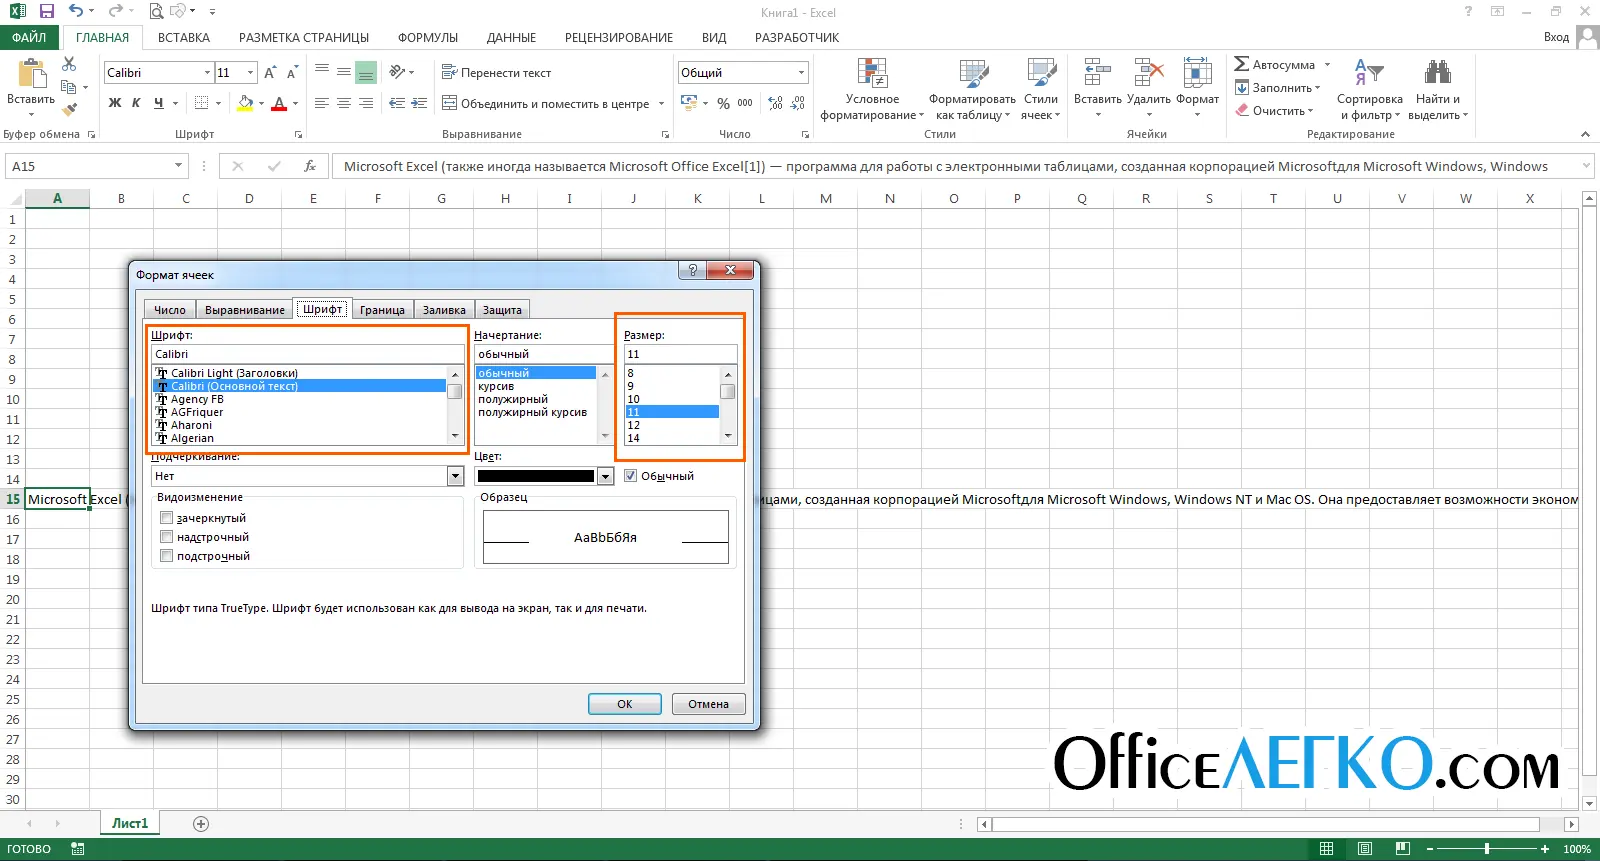The image size is (1600, 861).
Task: Open the font name dropdown in ribbon
Action: click(208, 73)
